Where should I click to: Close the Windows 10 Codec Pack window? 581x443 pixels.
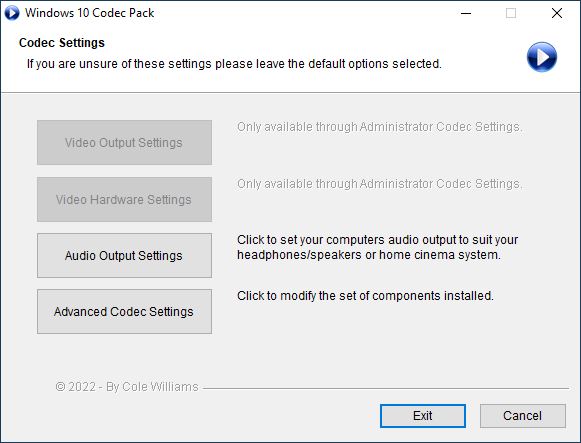pyautogui.click(x=557, y=13)
